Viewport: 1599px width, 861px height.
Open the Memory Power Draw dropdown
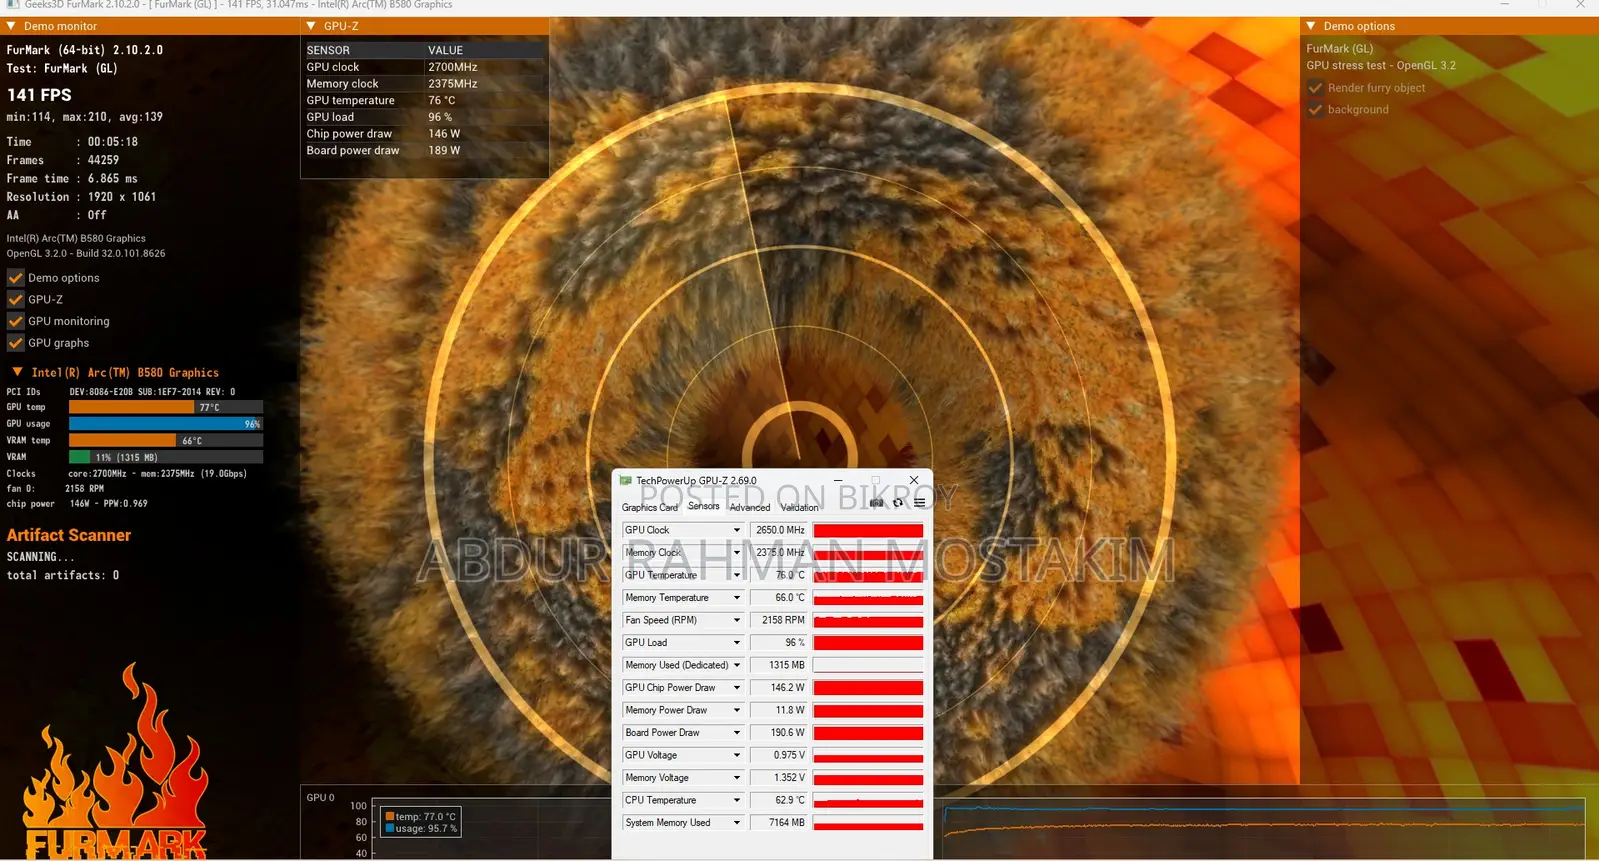point(737,711)
